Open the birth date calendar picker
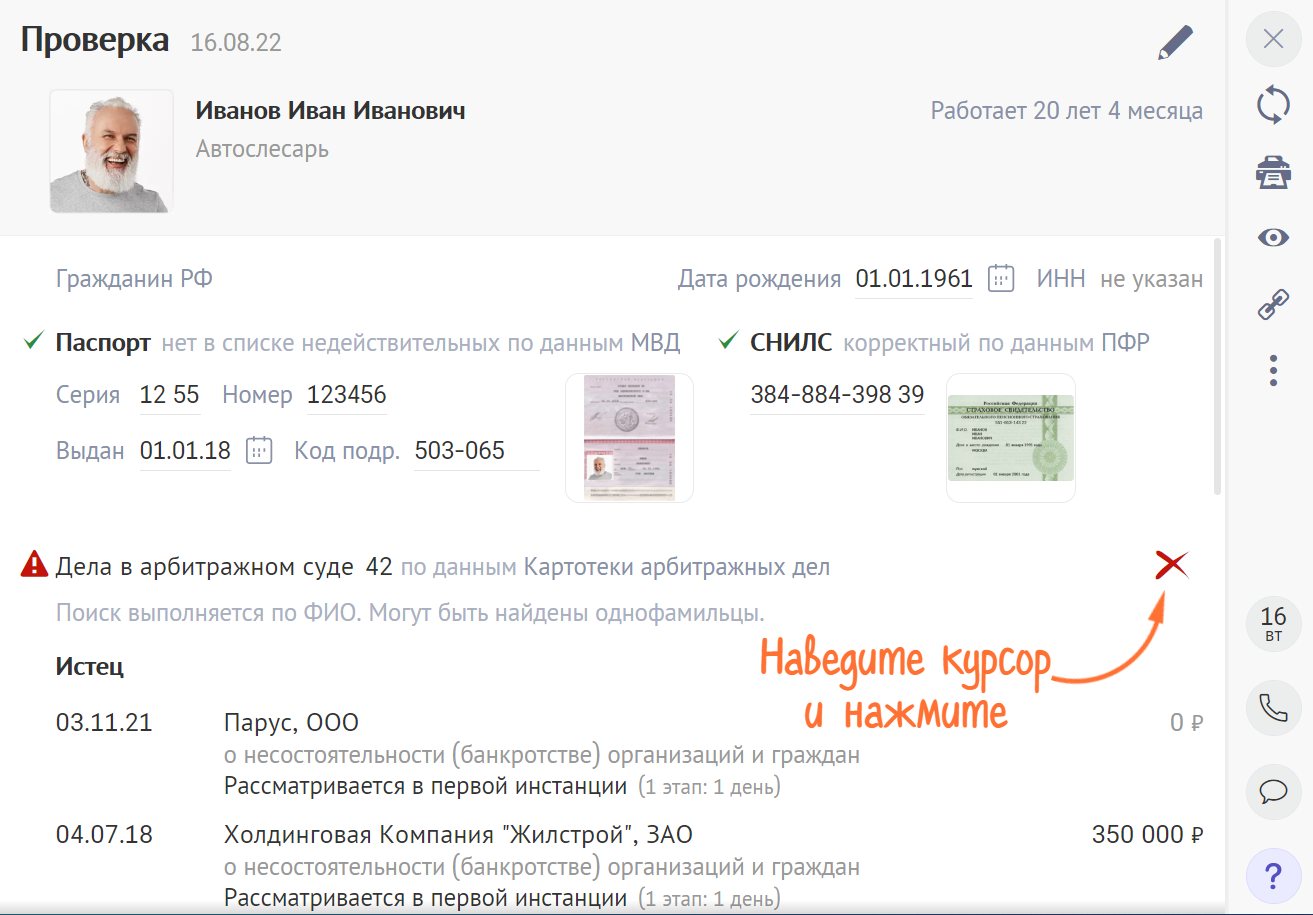Image resolution: width=1313 pixels, height=915 pixels. point(1001,278)
